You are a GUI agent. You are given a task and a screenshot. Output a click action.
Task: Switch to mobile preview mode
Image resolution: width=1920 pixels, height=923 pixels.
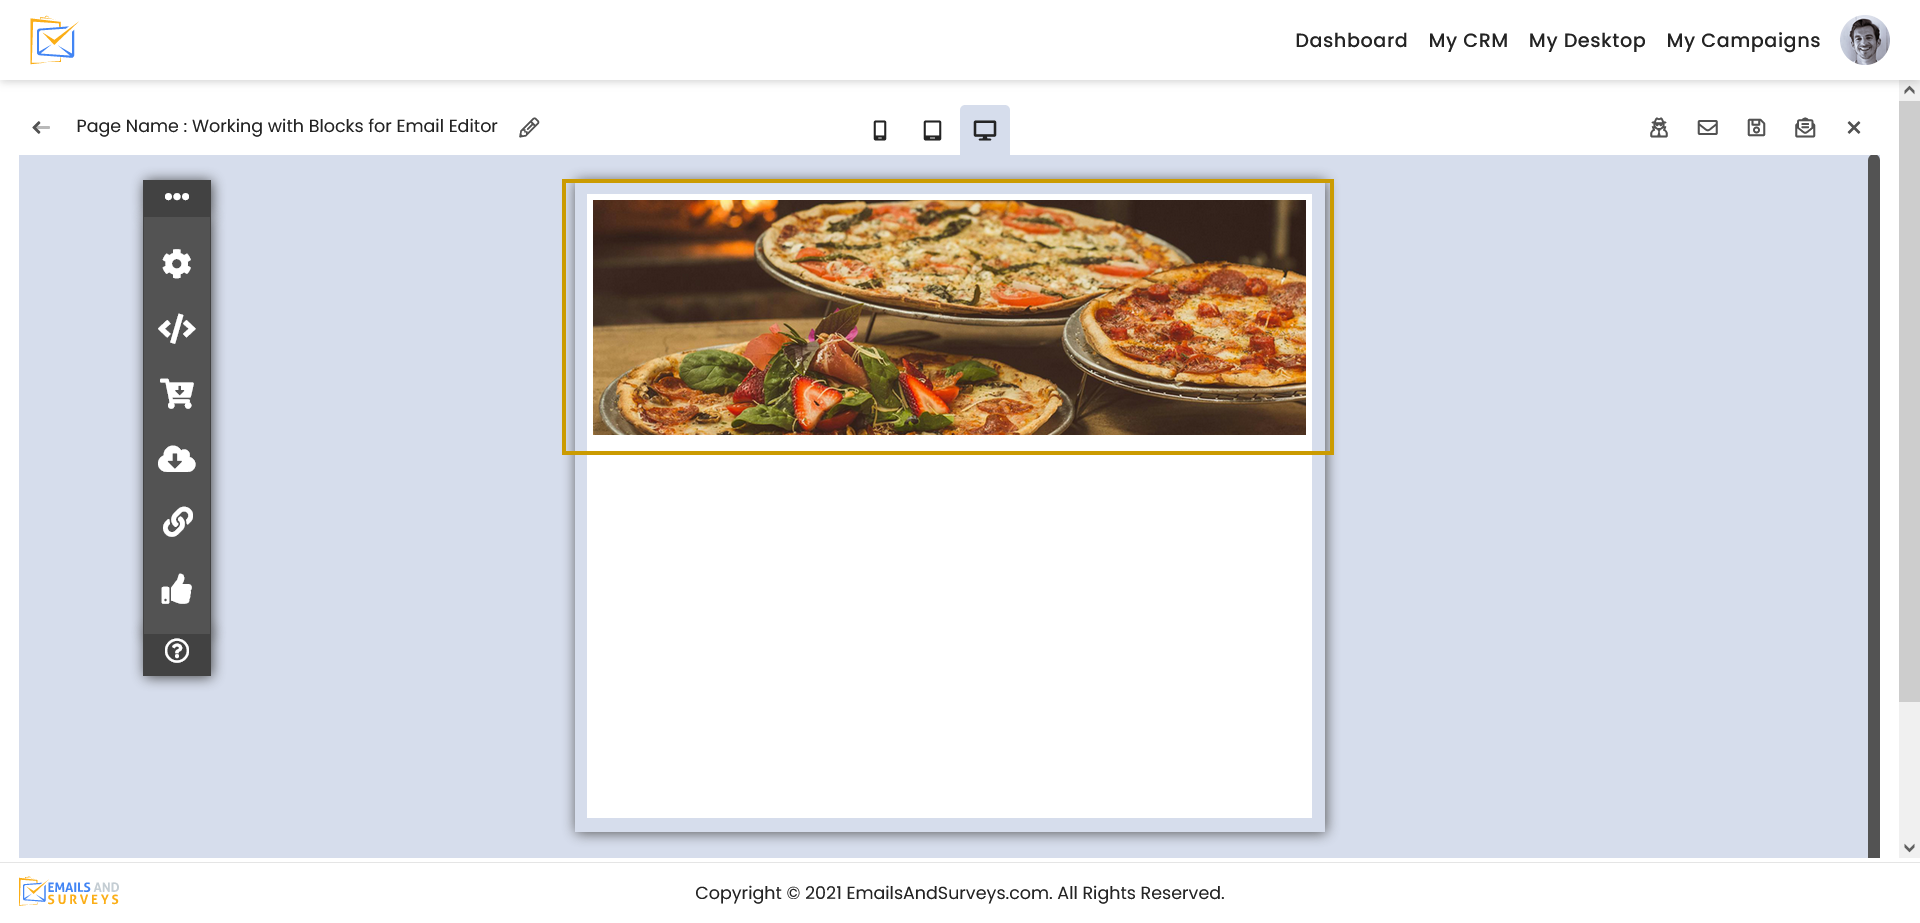(880, 129)
